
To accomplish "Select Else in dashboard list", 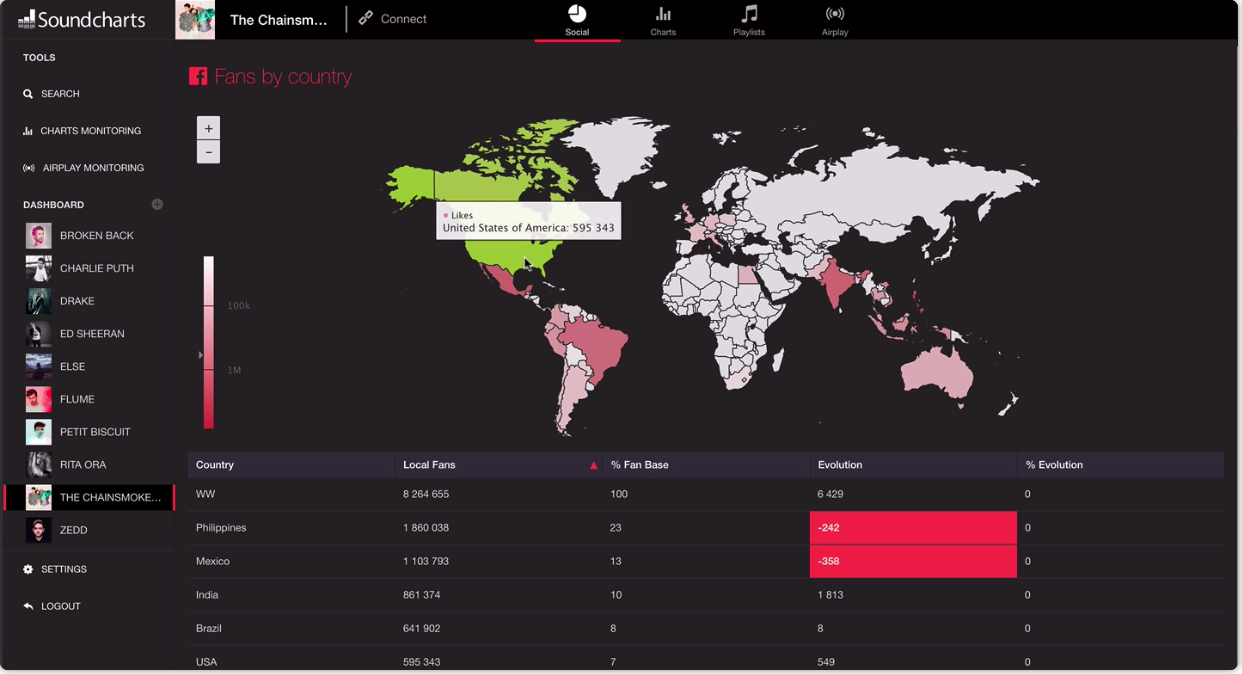I will (88, 367).
